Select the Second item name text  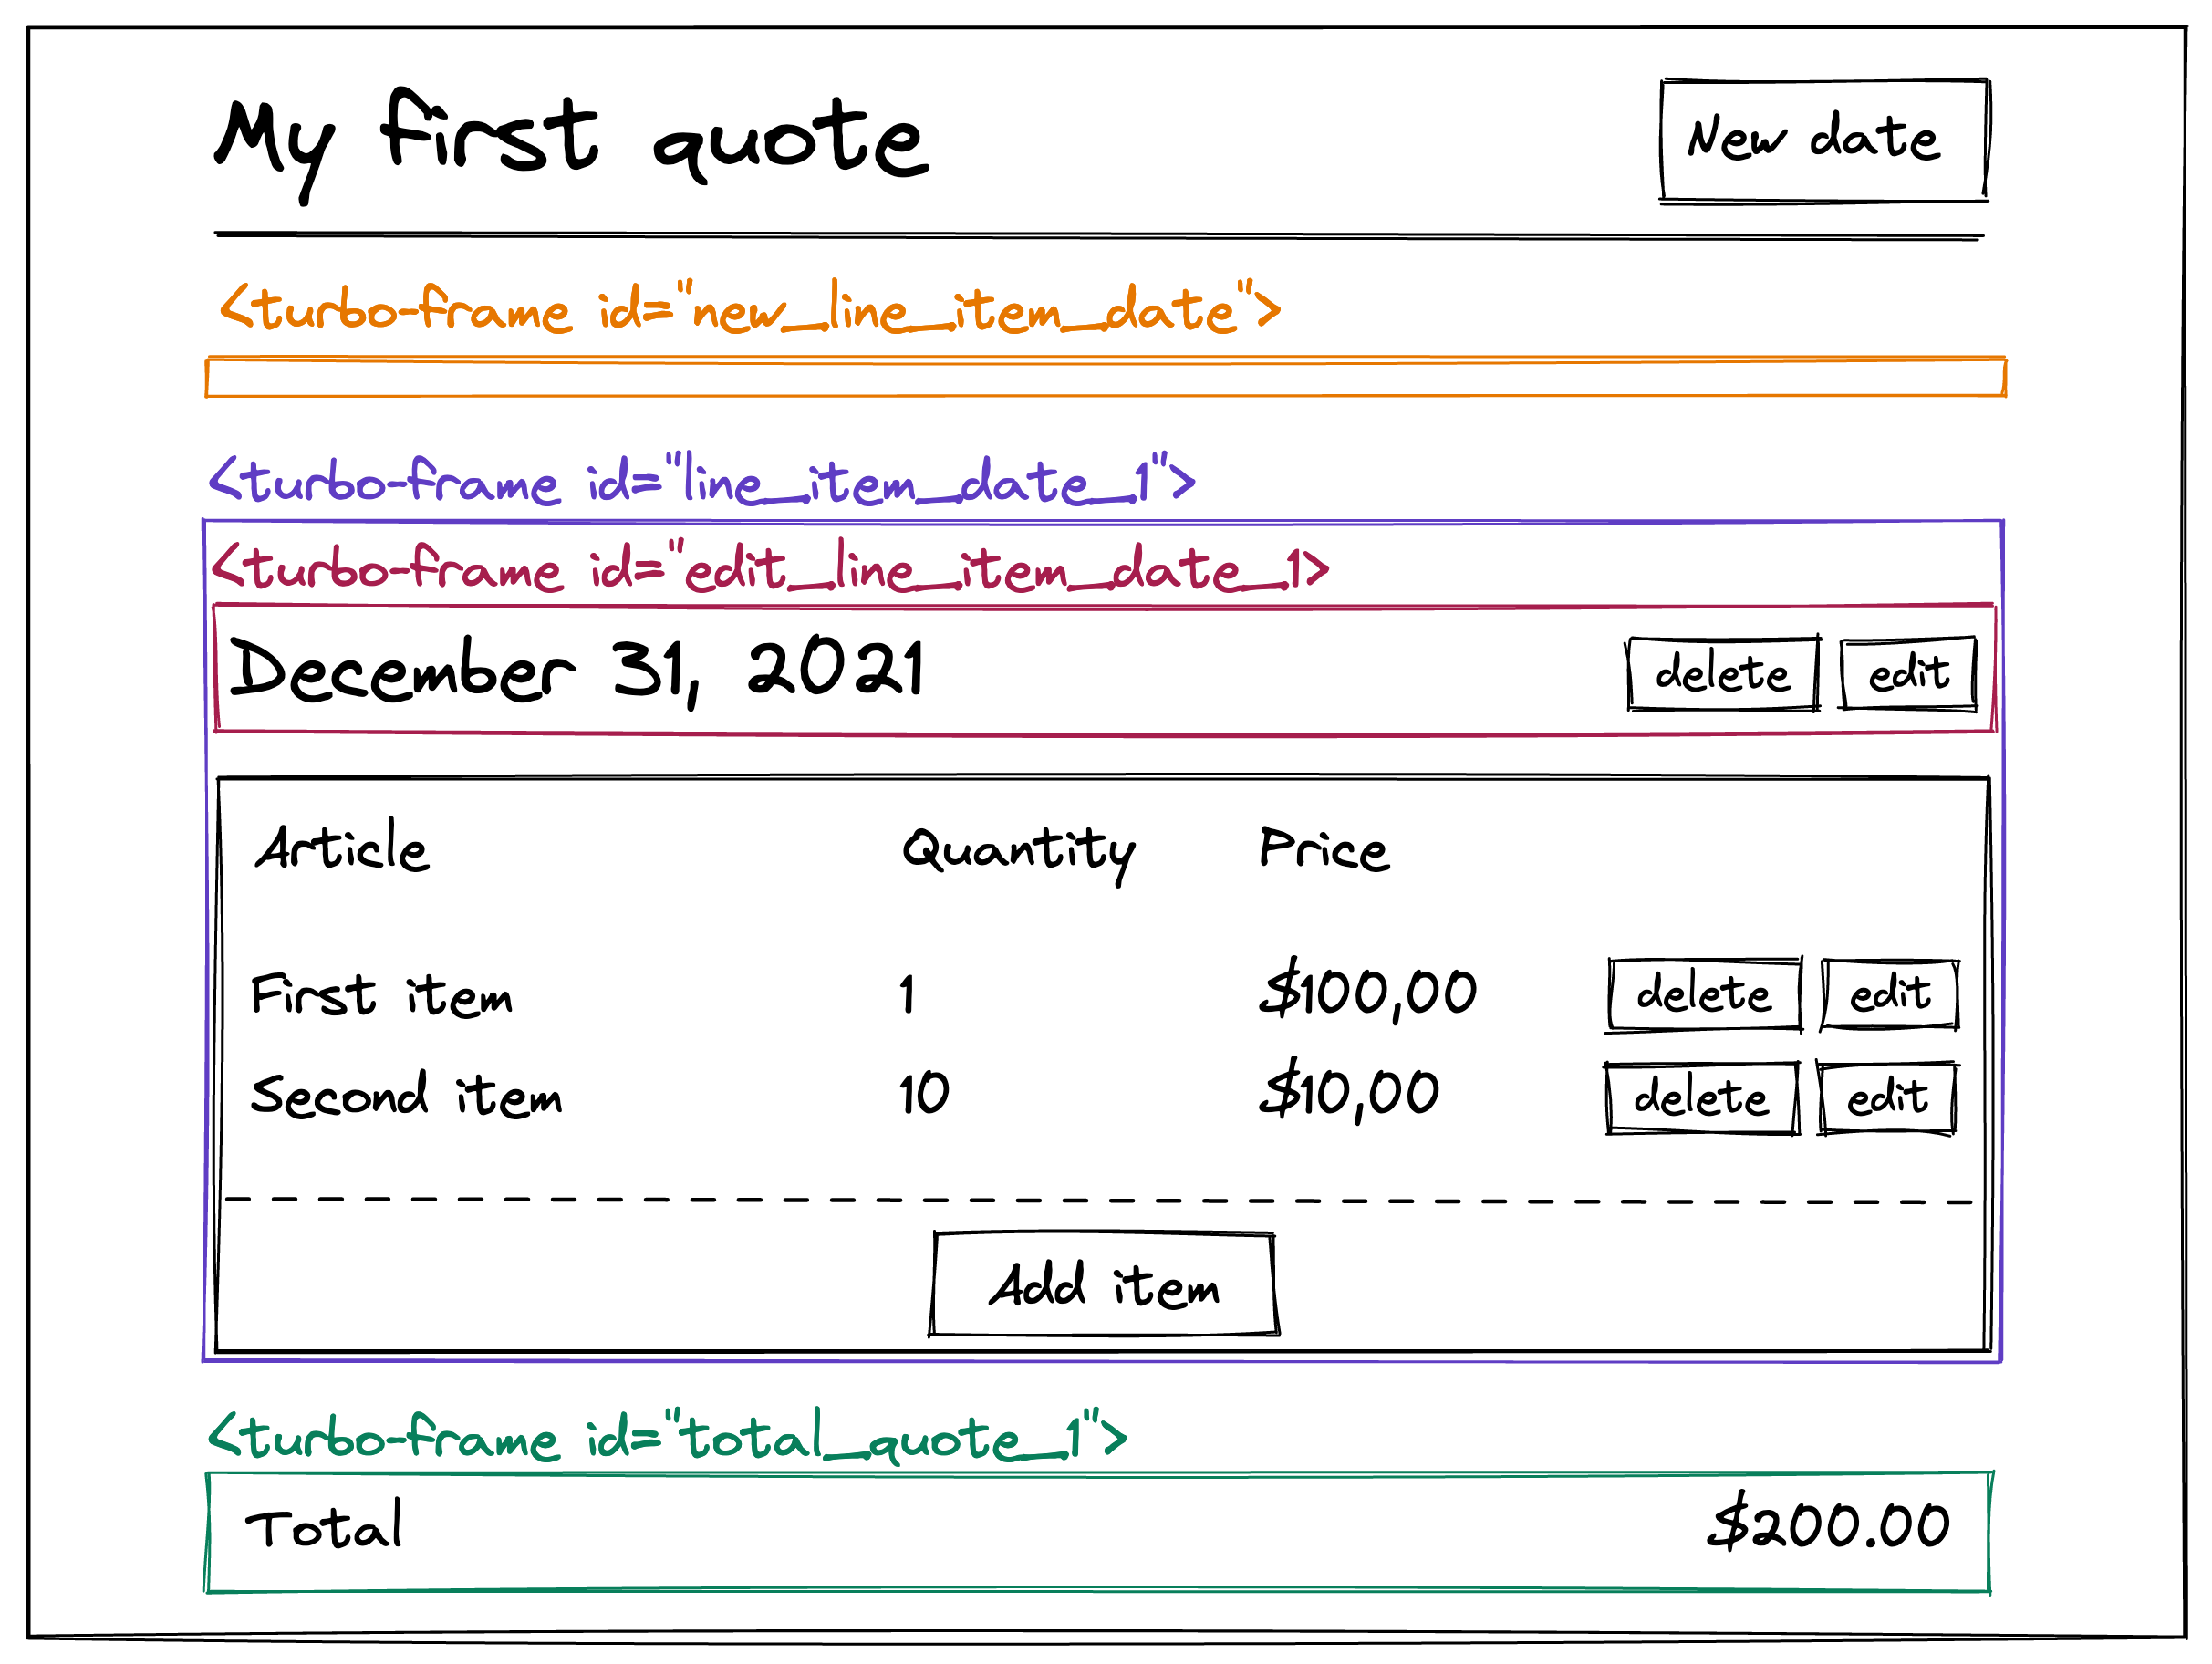(x=406, y=1094)
